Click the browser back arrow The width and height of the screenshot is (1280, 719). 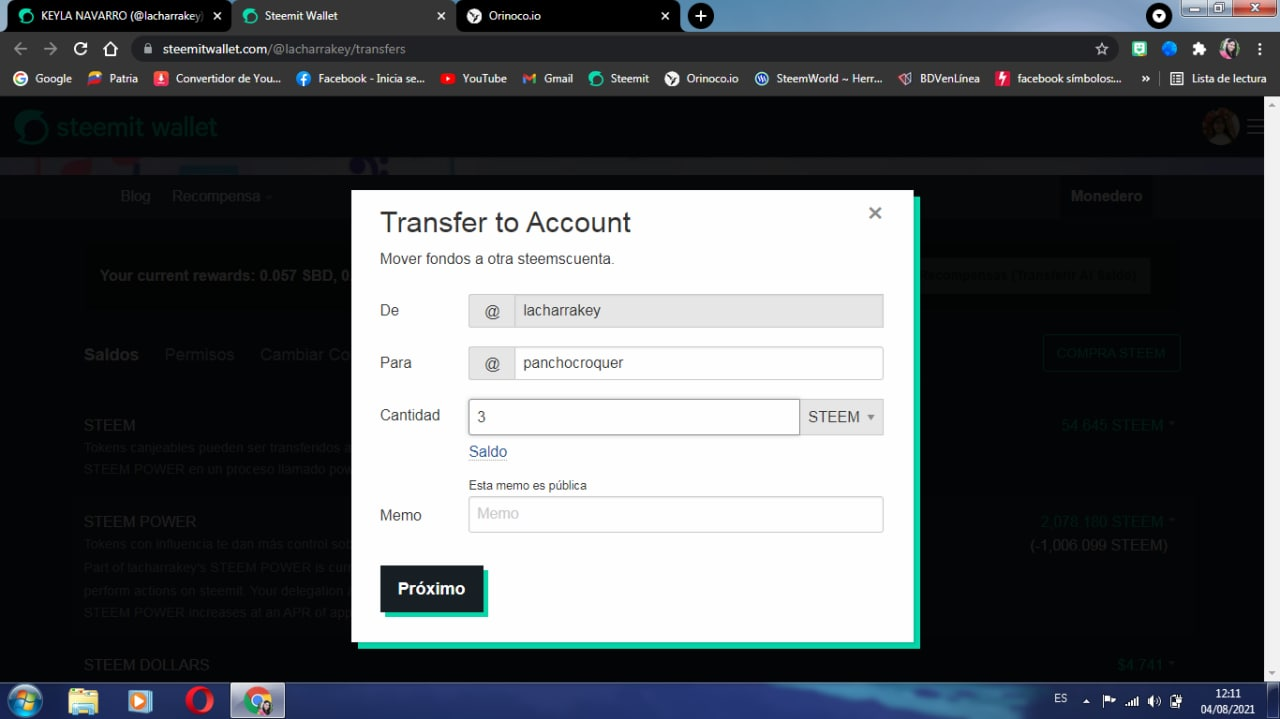pyautogui.click(x=20, y=49)
